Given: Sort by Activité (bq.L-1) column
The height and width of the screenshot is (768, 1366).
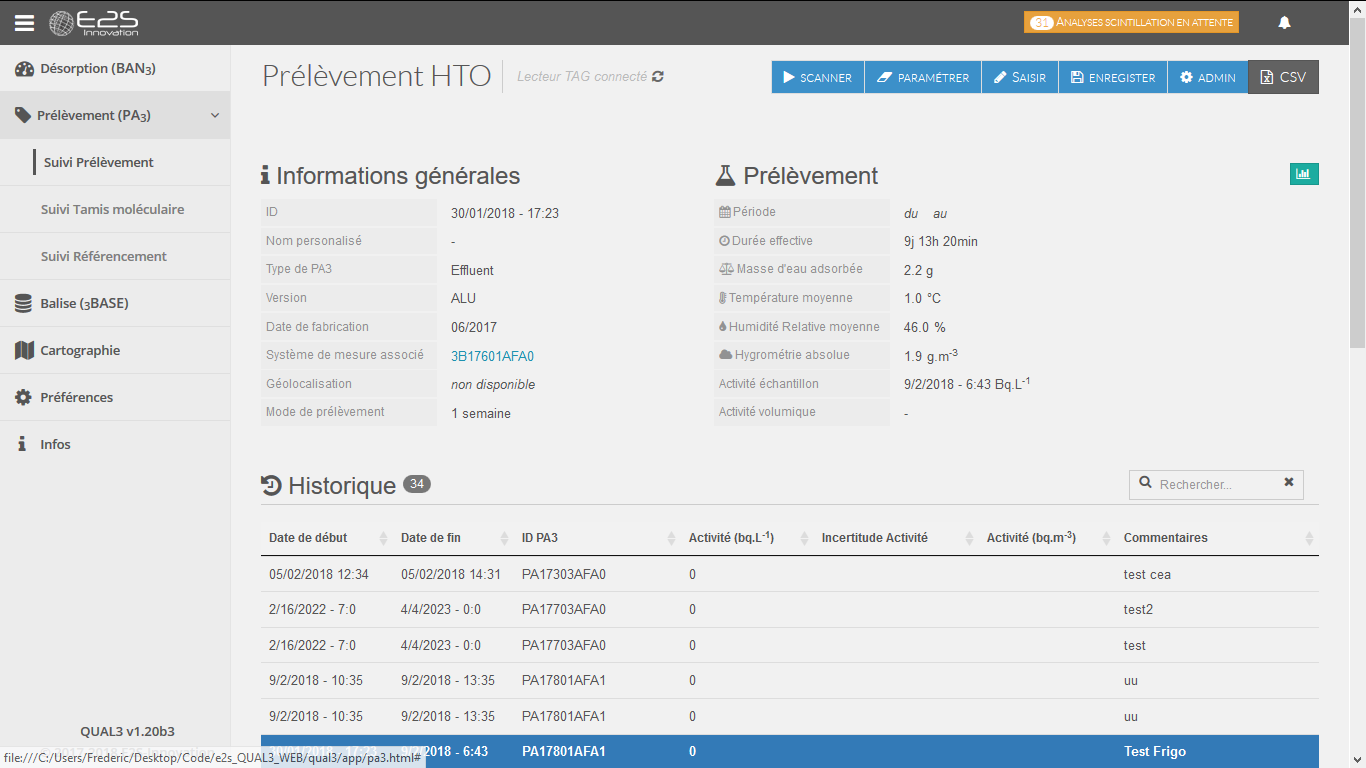Looking at the screenshot, I should (x=747, y=538).
